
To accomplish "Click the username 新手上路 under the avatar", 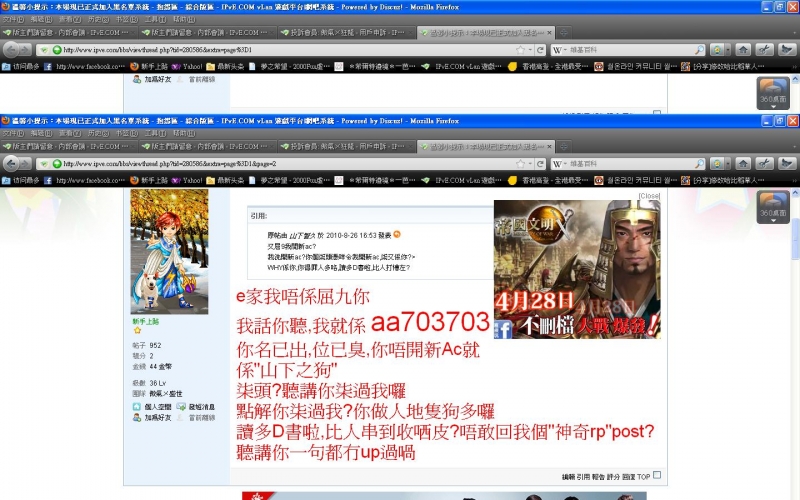I will tap(145, 321).
